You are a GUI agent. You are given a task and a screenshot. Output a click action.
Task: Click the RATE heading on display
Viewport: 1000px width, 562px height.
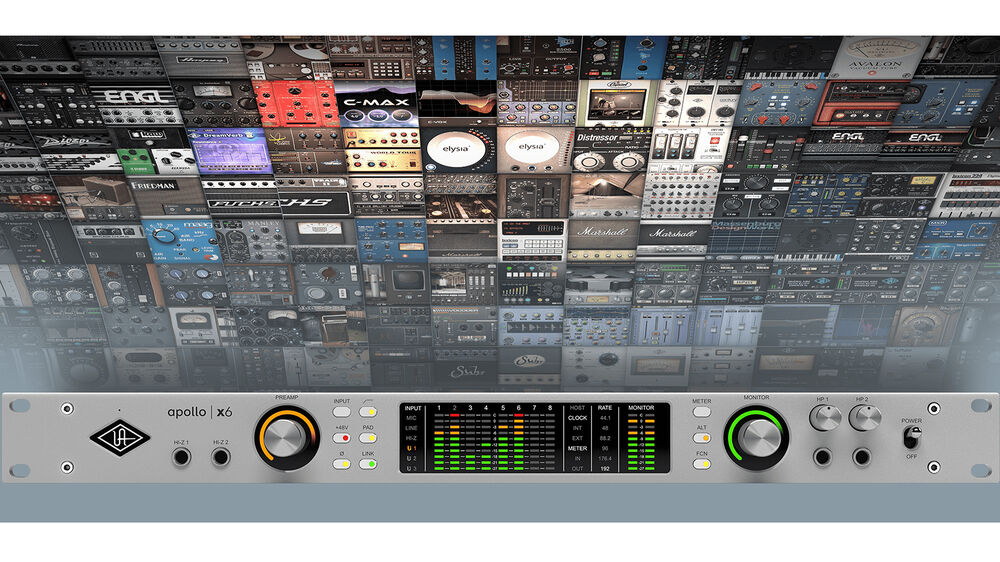[x=605, y=408]
